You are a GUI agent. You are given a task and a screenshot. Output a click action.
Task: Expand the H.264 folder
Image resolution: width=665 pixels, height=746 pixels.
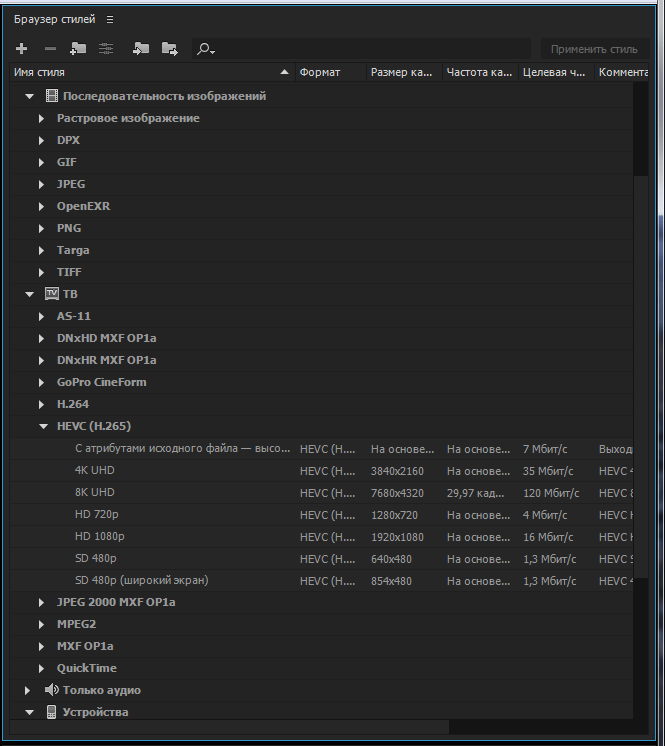[41, 404]
